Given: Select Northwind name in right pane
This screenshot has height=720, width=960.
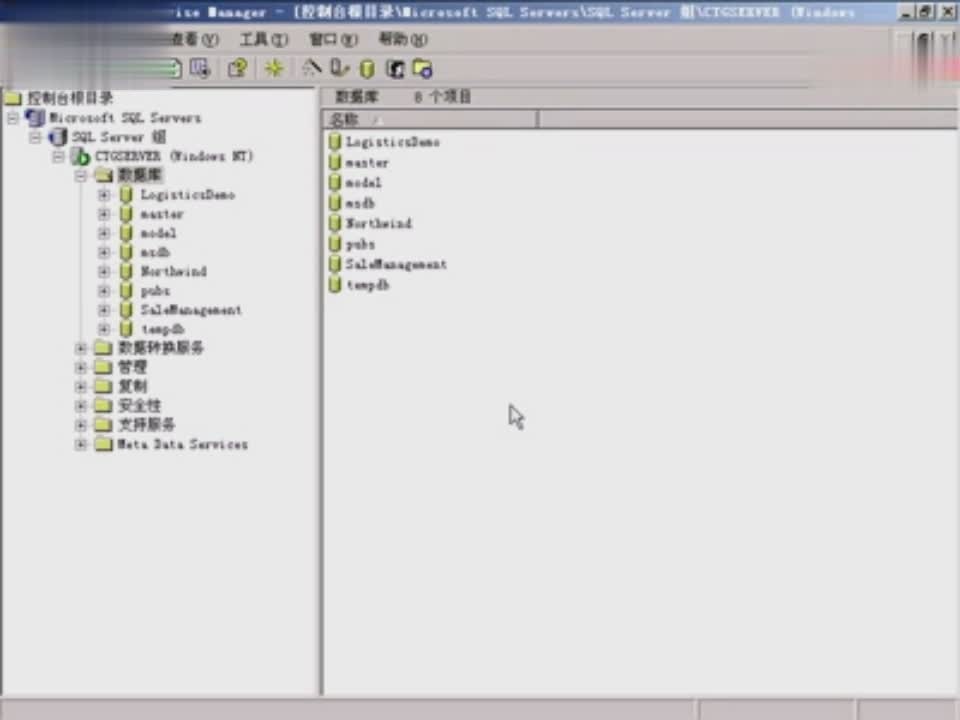Looking at the screenshot, I should (378, 223).
